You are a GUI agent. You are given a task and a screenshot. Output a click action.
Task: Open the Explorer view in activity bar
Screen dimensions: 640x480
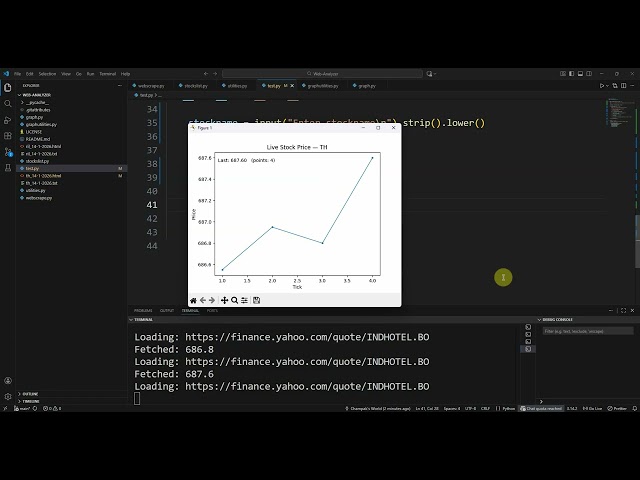[7, 88]
